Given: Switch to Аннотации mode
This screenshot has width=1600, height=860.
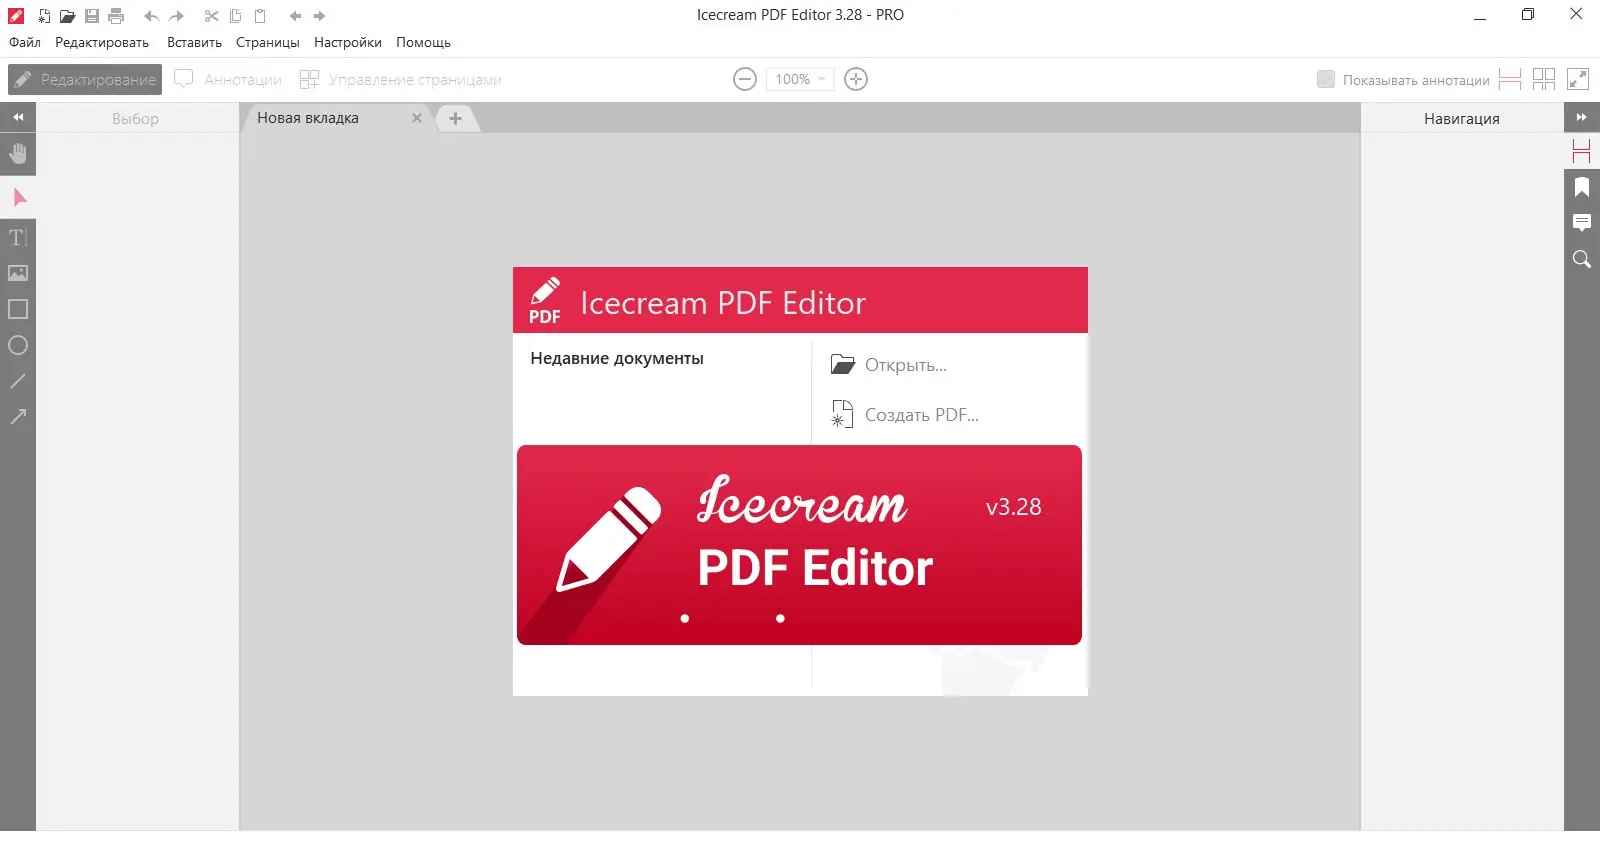Looking at the screenshot, I should [x=228, y=79].
